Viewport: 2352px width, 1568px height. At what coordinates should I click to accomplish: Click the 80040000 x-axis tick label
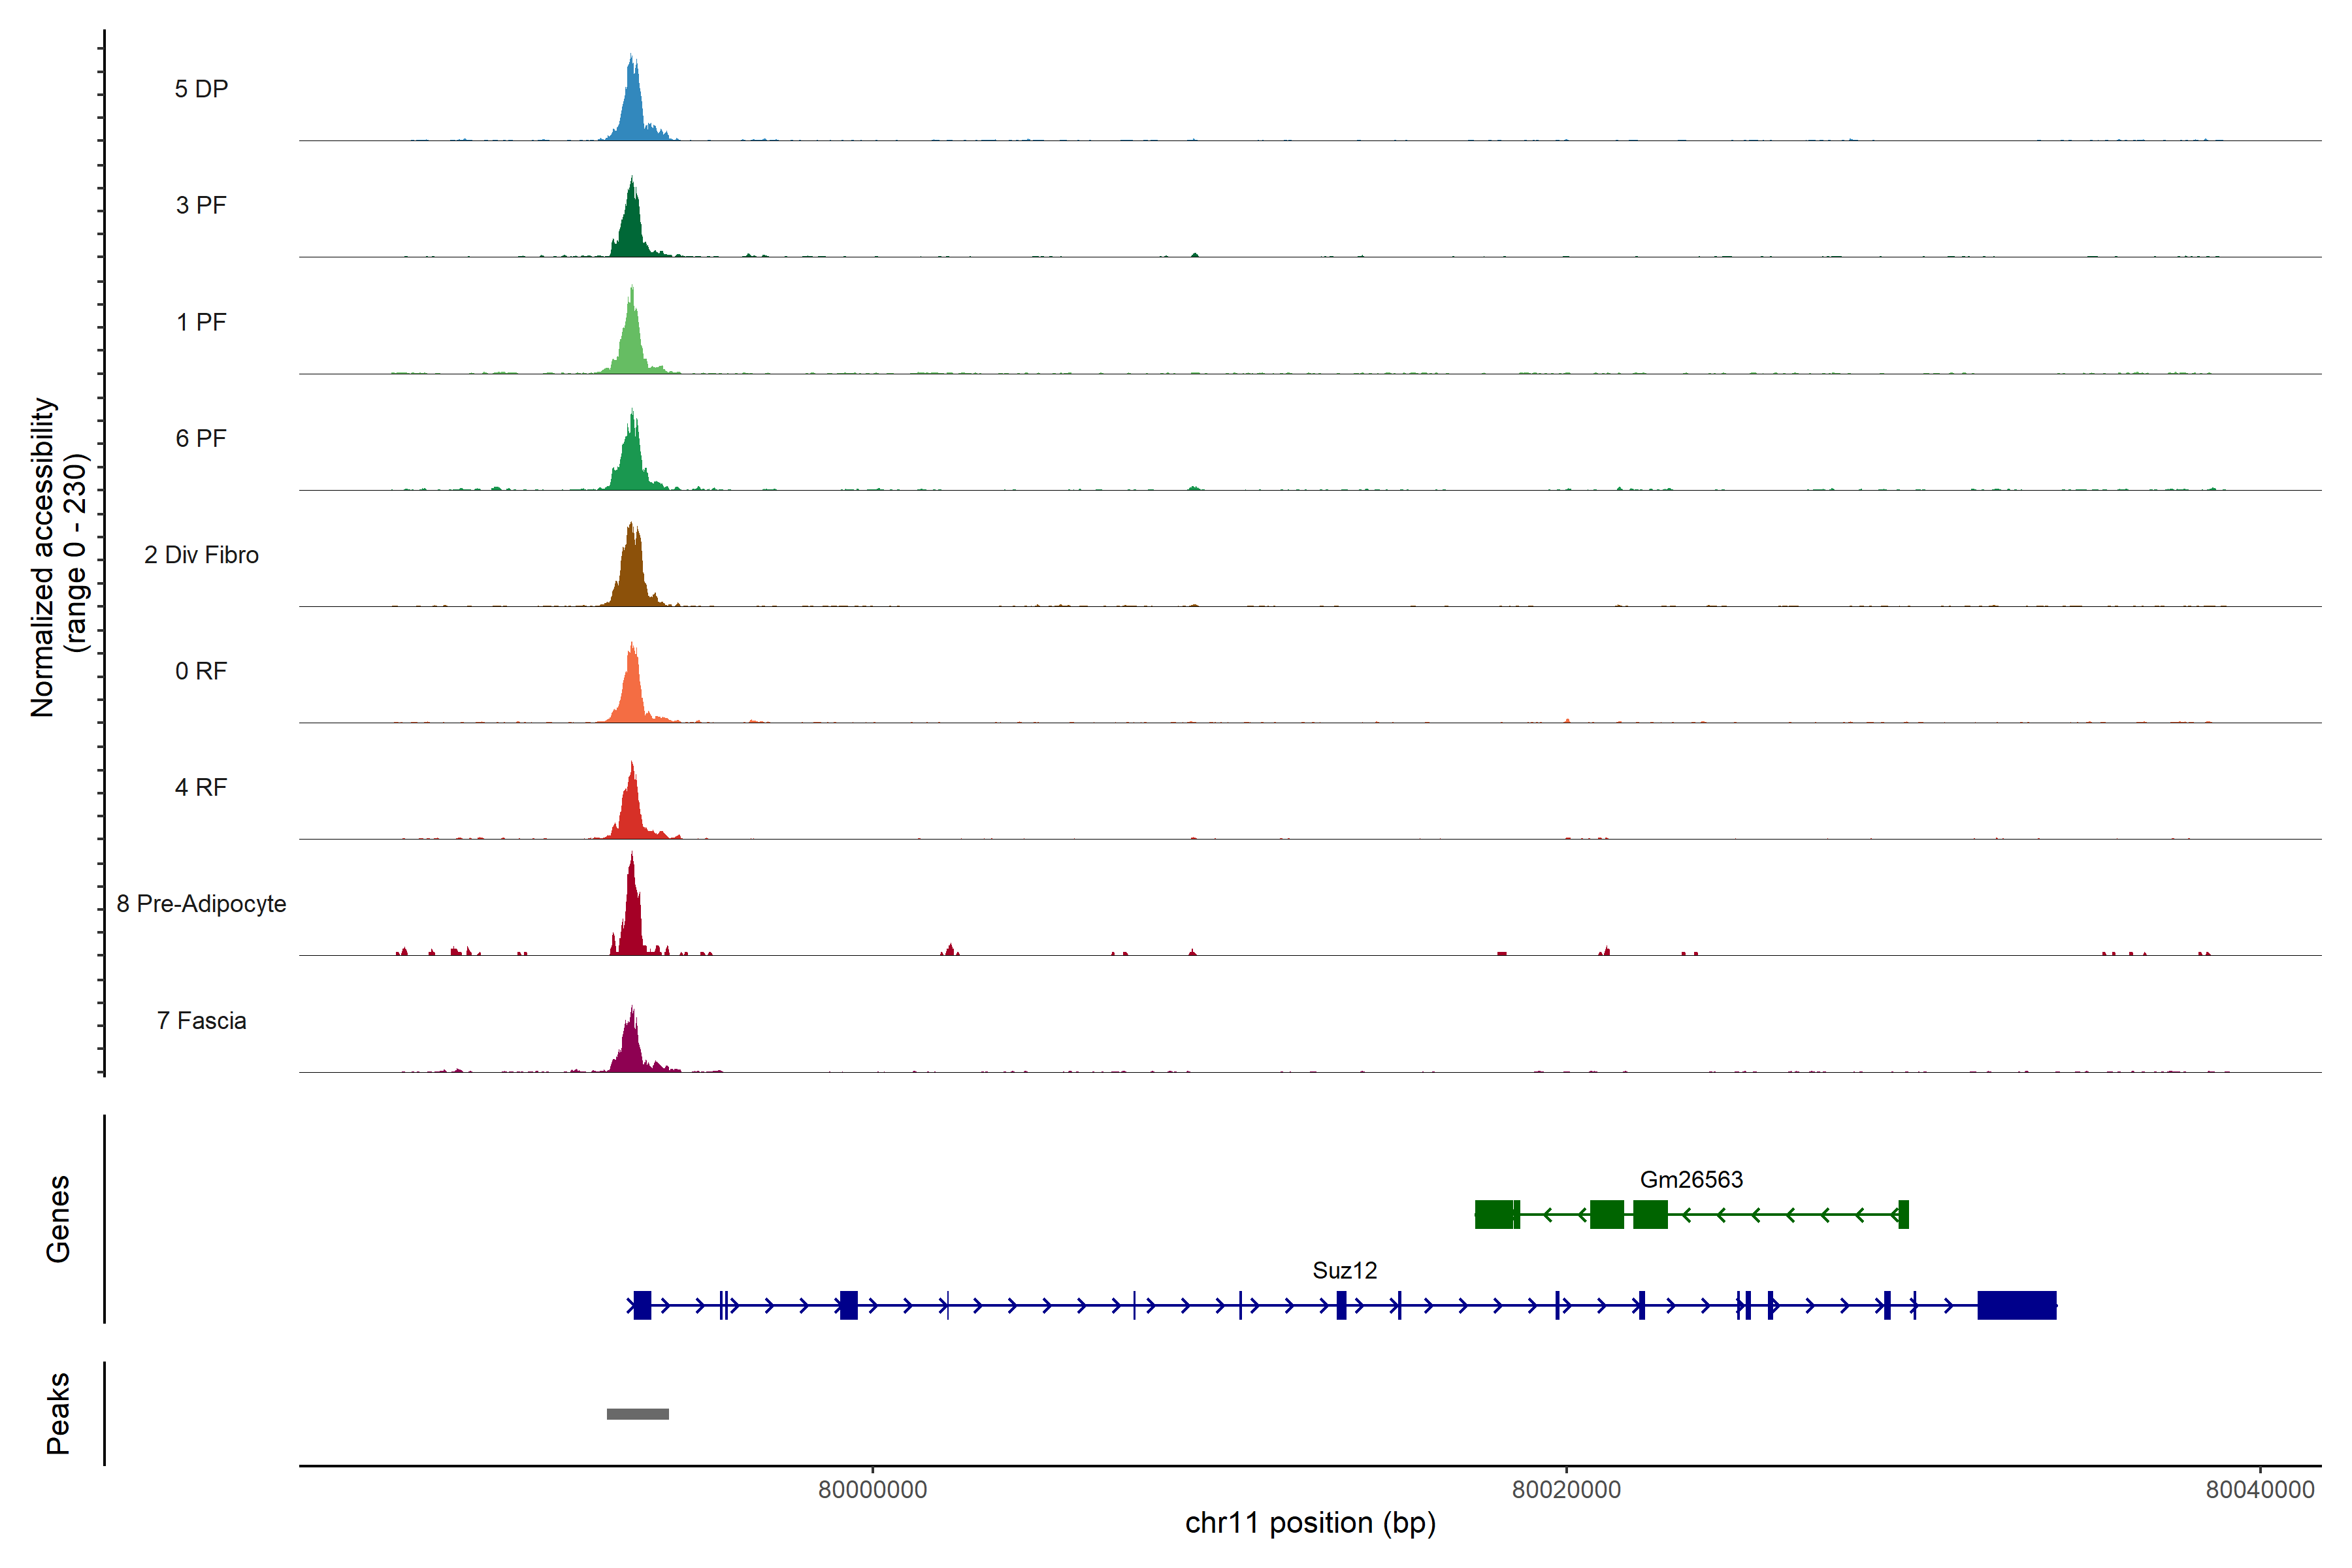pos(2260,1489)
